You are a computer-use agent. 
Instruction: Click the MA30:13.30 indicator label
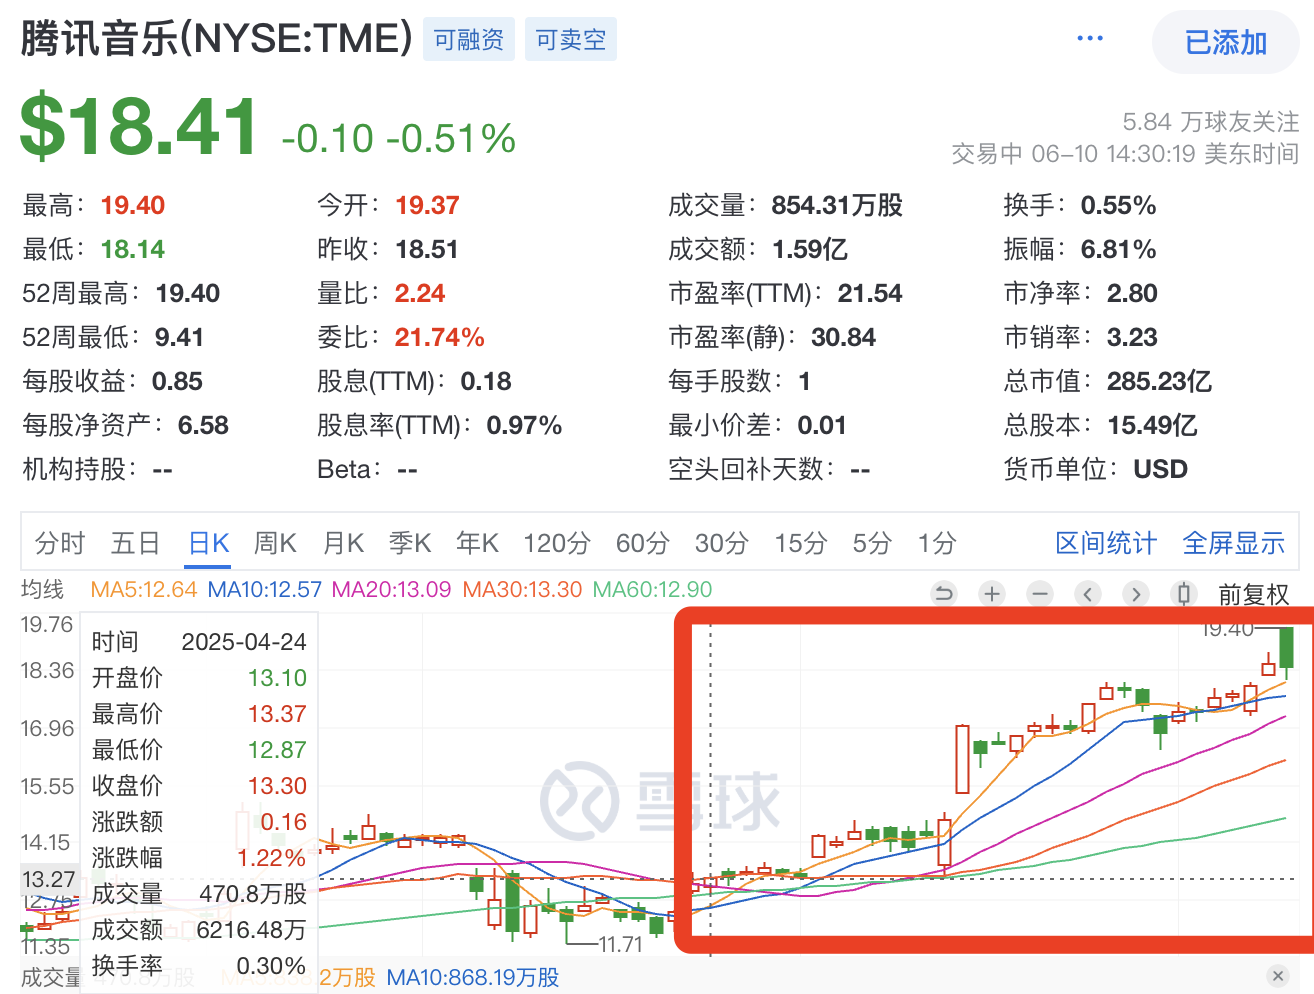click(x=522, y=589)
